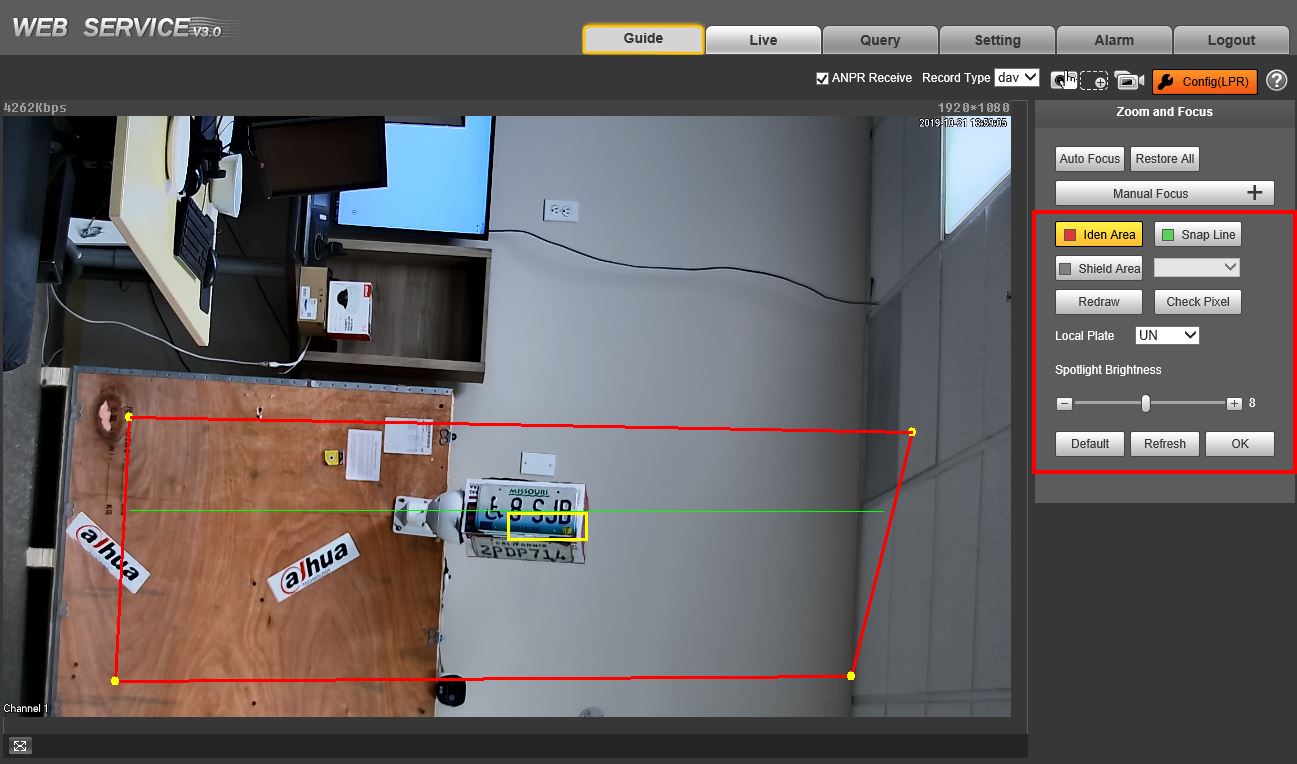Open the help question mark icon

pos(1276,81)
